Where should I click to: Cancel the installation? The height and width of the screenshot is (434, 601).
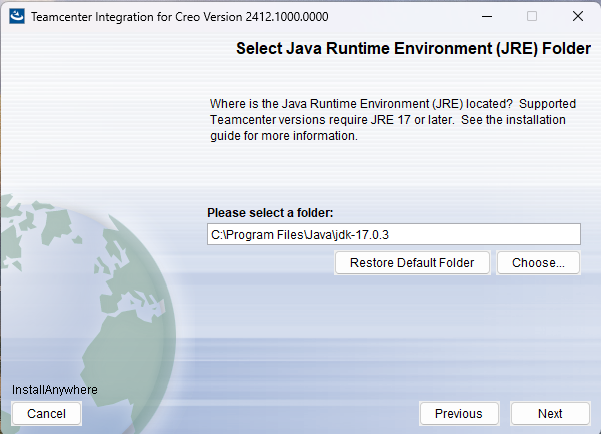[46, 414]
